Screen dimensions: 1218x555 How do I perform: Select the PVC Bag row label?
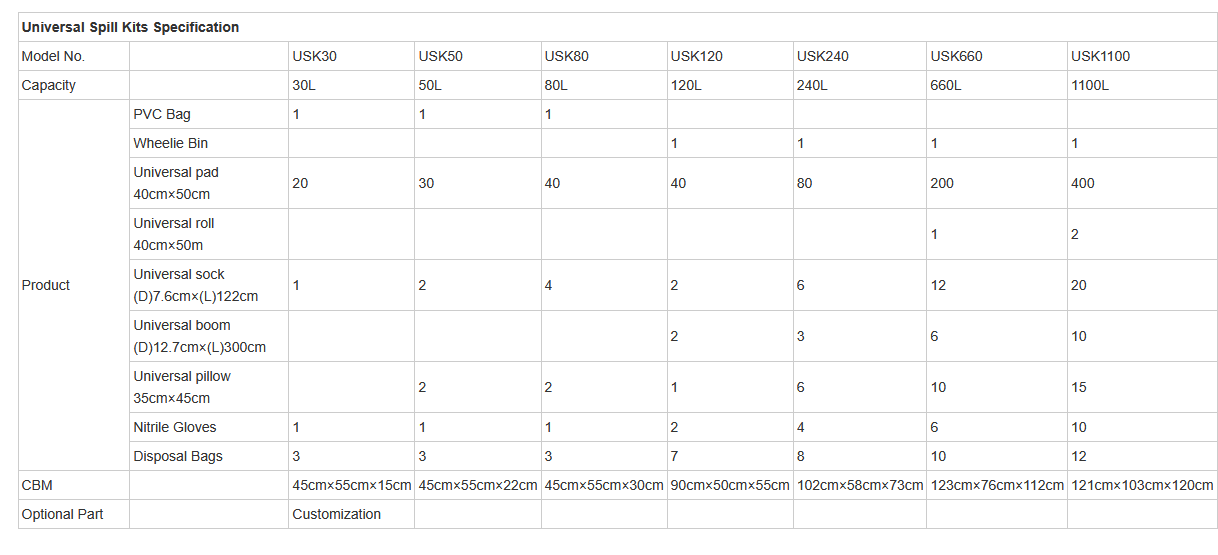(162, 114)
